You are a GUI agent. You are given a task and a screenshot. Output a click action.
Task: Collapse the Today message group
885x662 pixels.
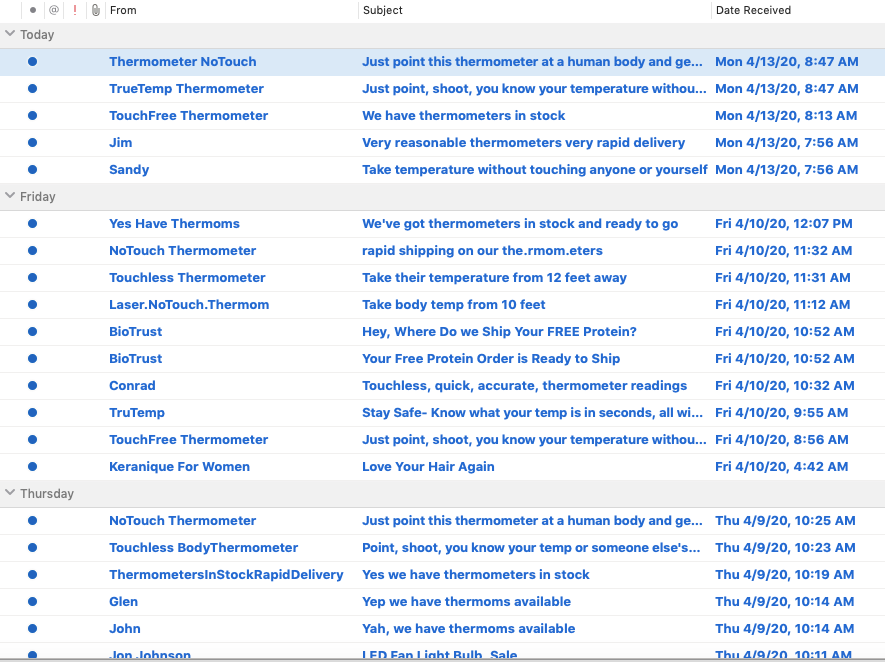coord(9,34)
